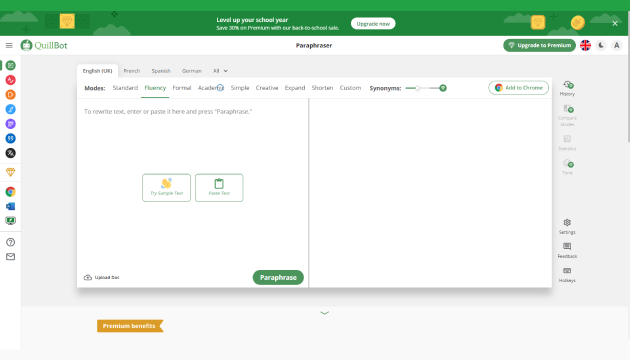Click the yellow Premium diamond sidebar icon
Viewport: 630px width, 360px height.
coord(10,172)
